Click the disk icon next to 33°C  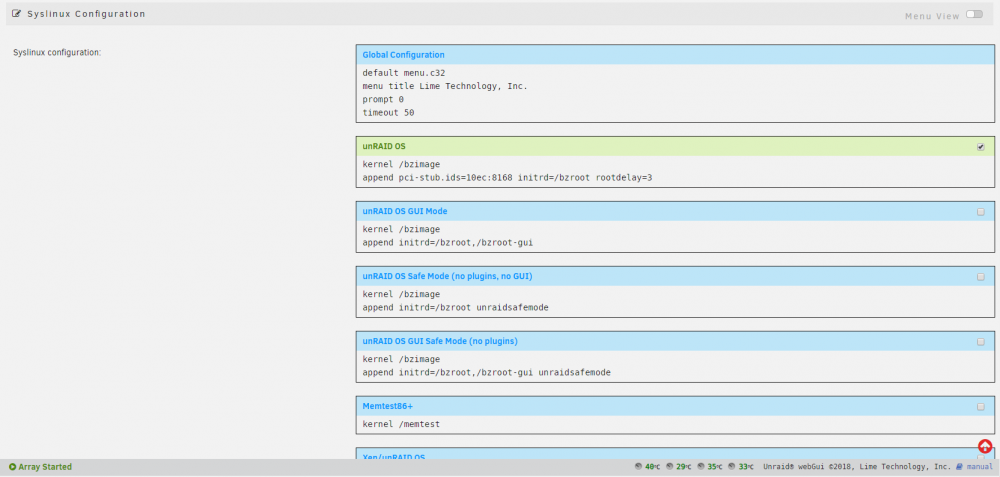(732, 467)
